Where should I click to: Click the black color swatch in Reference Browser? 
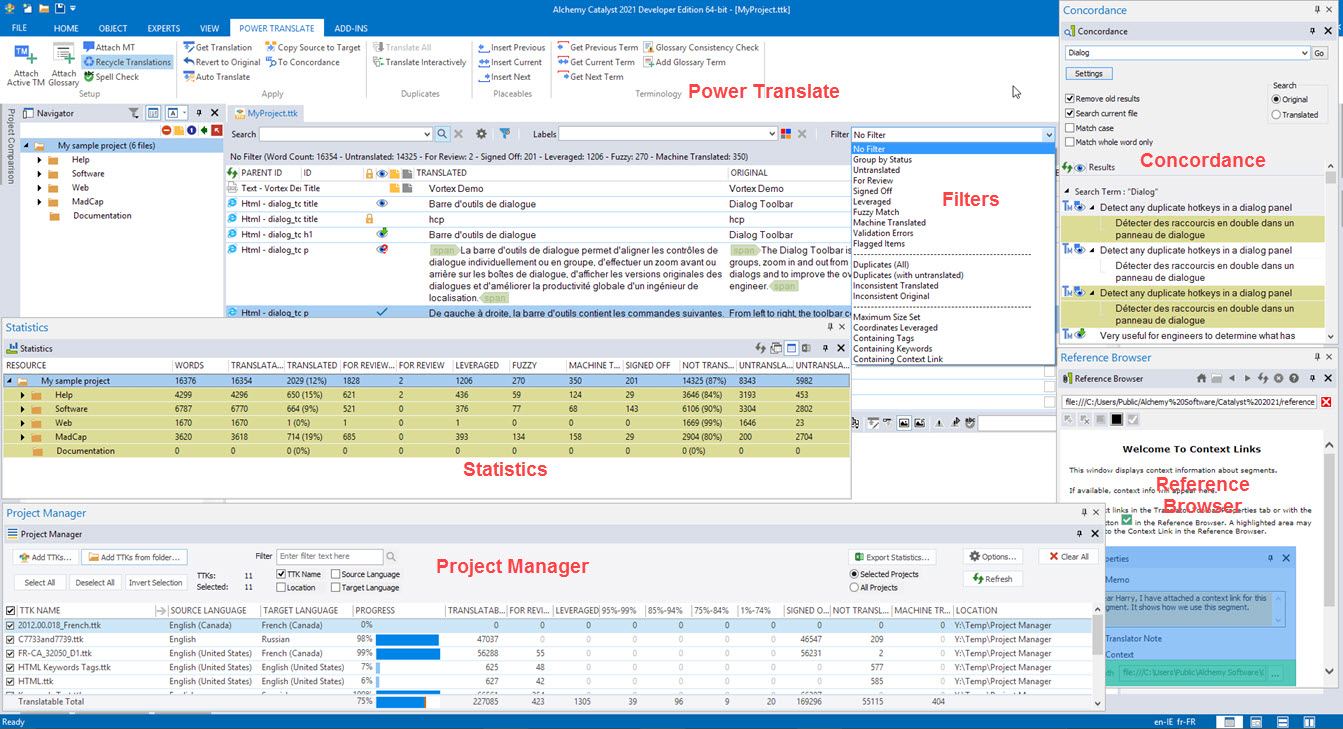point(1117,419)
